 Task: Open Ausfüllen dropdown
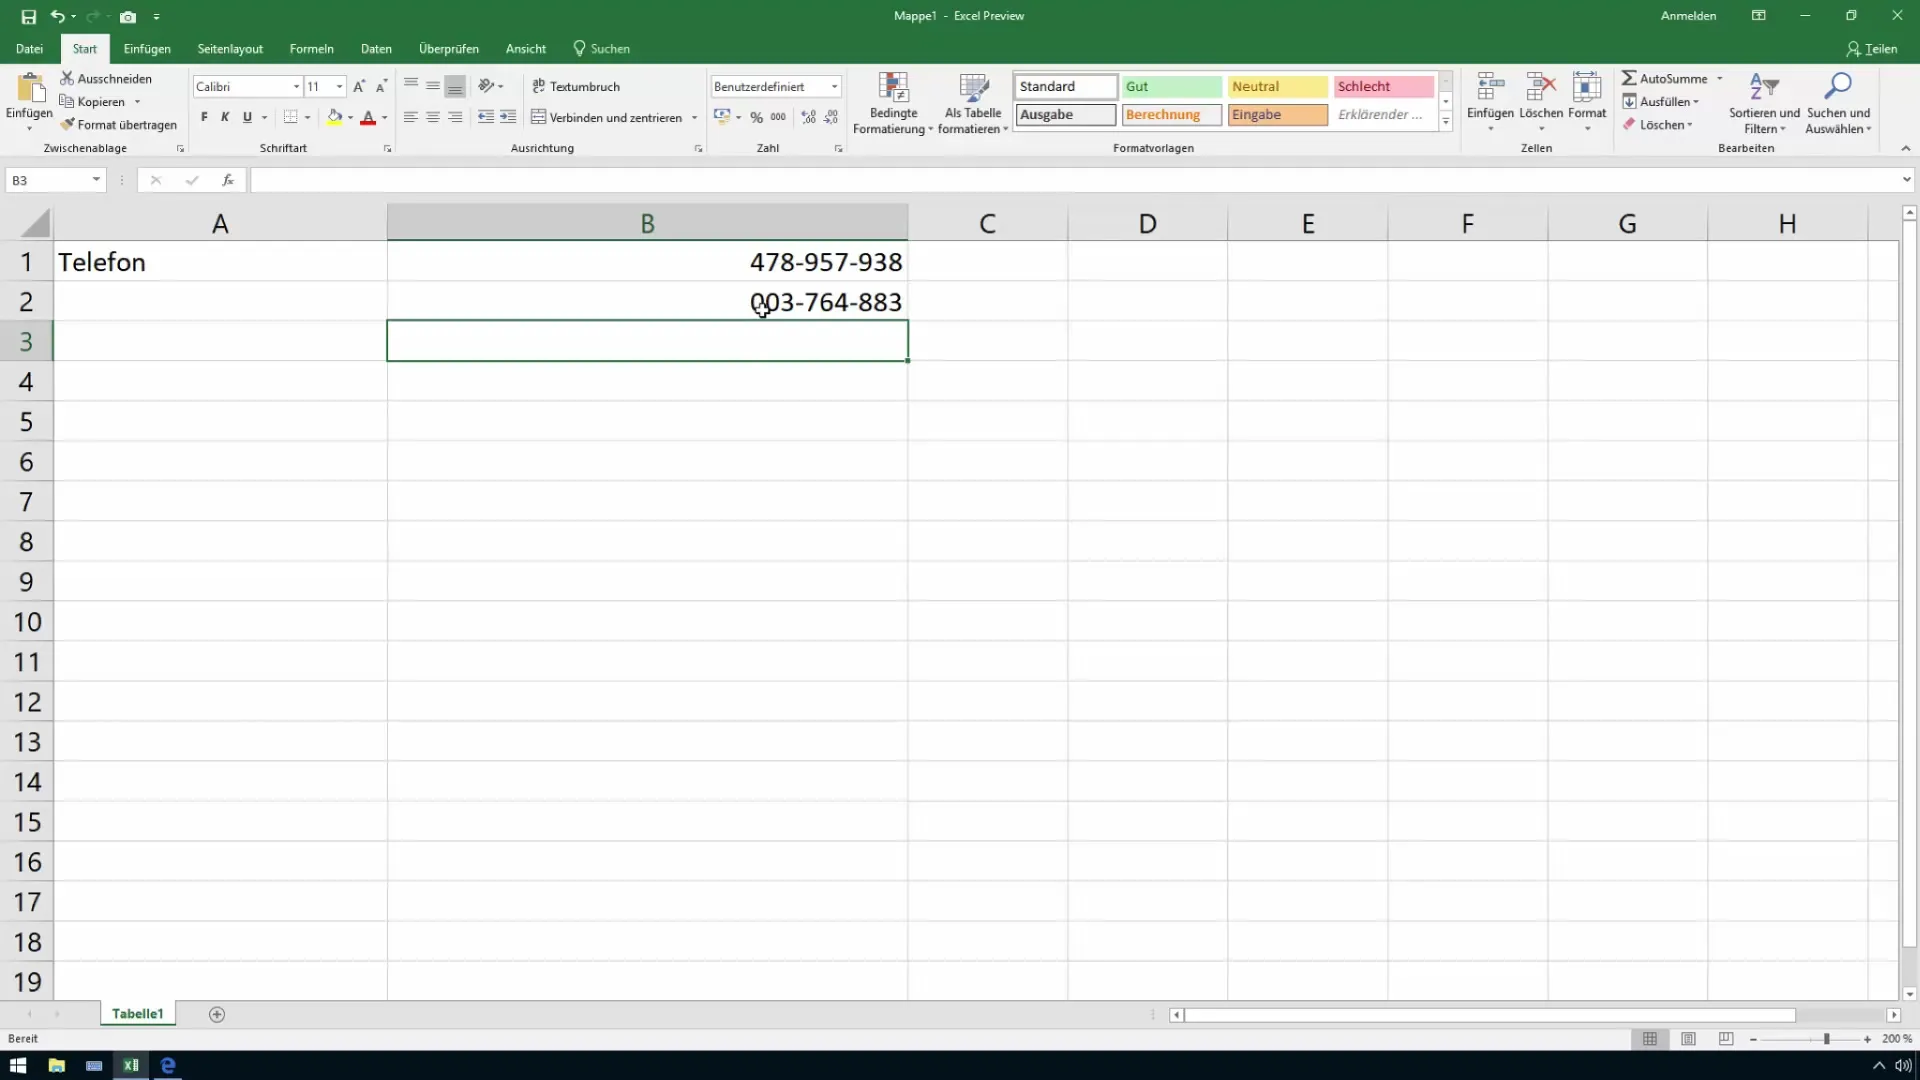click(x=1661, y=101)
